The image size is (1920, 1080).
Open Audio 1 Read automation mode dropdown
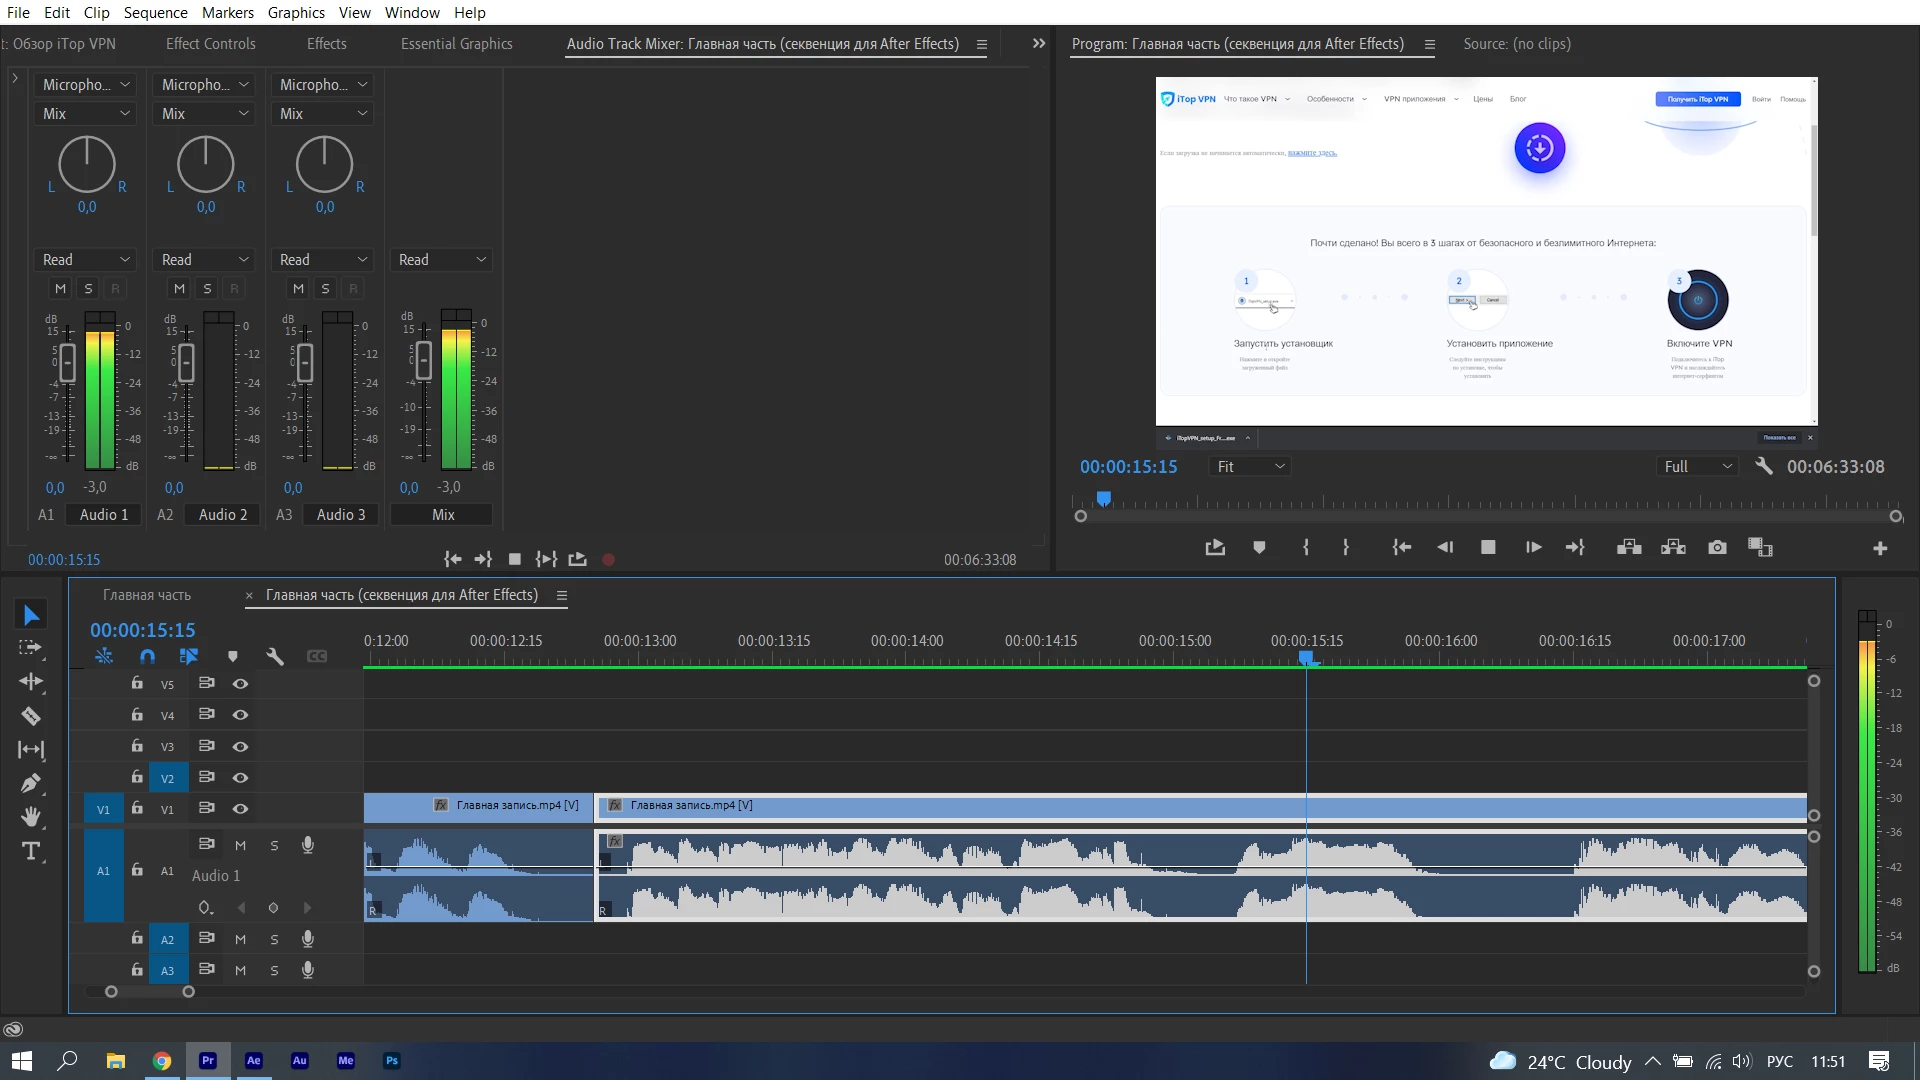[x=86, y=260]
